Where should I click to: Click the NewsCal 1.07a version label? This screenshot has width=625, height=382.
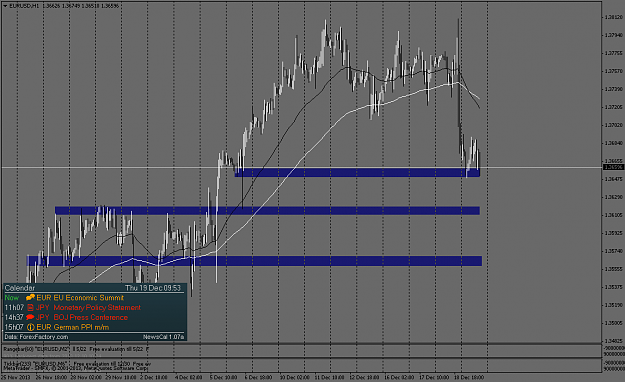[163, 337]
